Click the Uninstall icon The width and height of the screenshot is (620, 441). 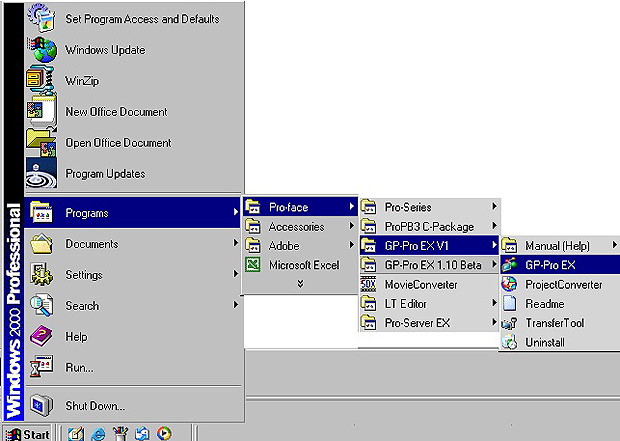(509, 342)
